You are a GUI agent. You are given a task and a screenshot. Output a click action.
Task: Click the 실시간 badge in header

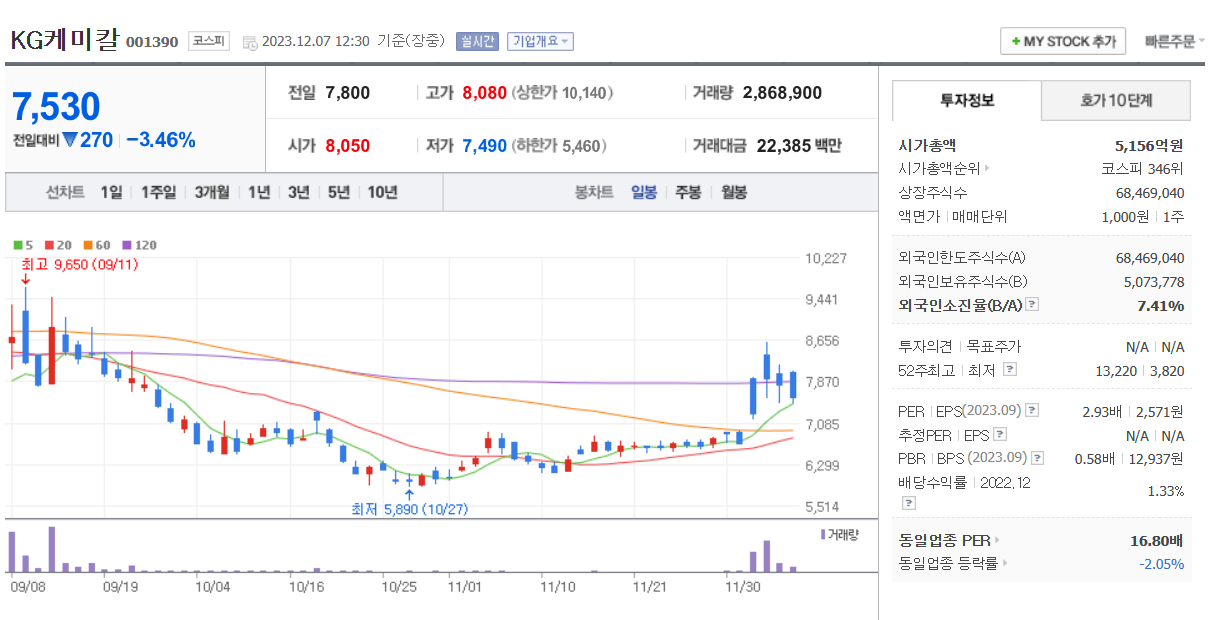(x=477, y=41)
